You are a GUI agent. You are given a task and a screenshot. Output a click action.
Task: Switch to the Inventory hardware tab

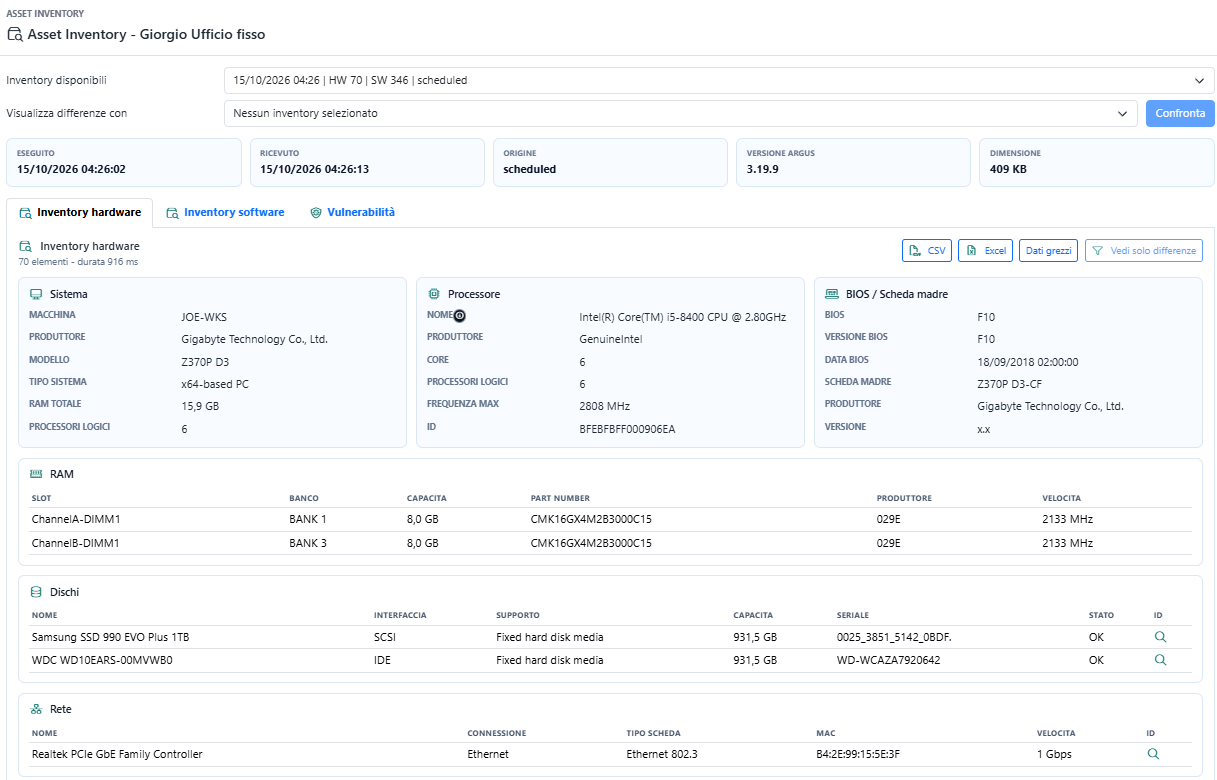tap(80, 212)
